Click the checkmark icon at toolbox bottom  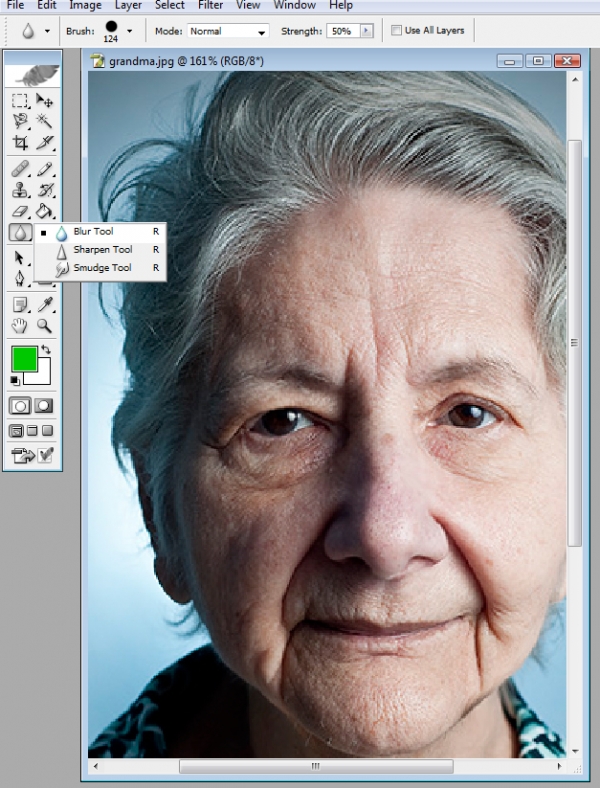coord(45,455)
